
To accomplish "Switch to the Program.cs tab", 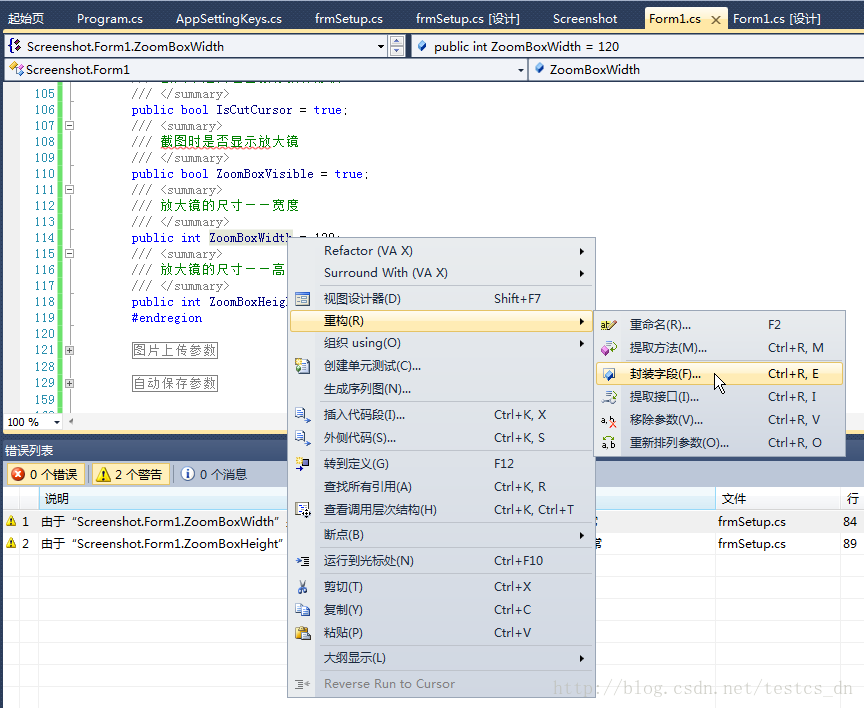I will click(110, 19).
